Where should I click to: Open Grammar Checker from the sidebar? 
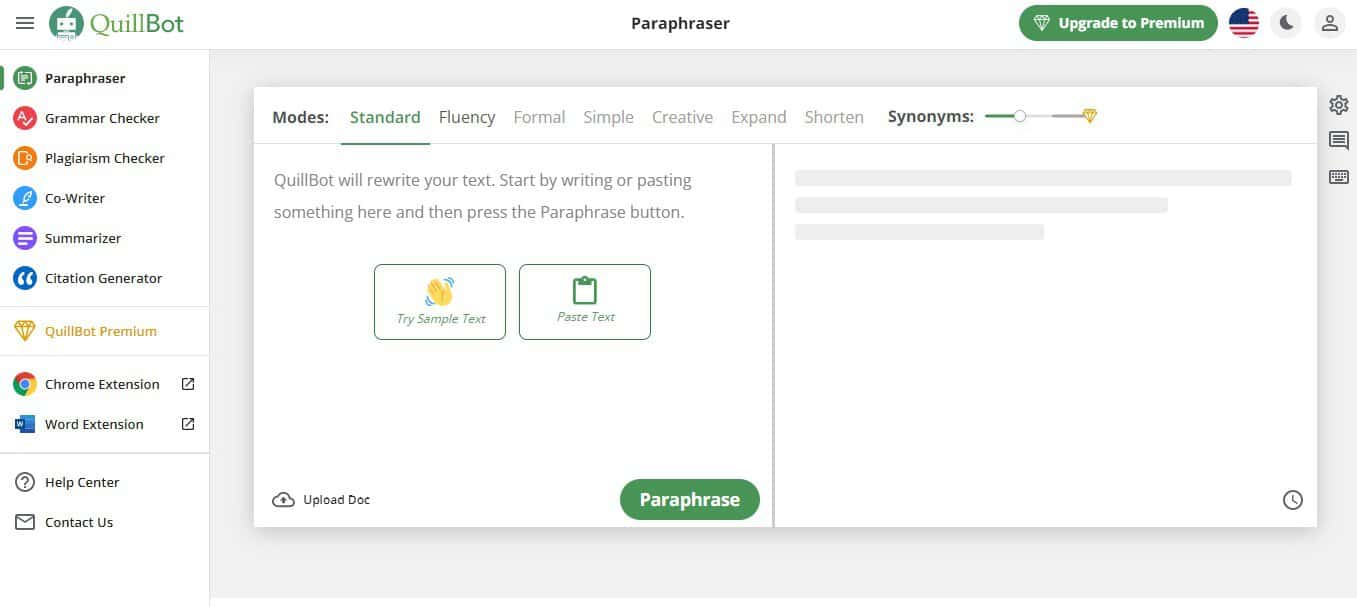[101, 118]
